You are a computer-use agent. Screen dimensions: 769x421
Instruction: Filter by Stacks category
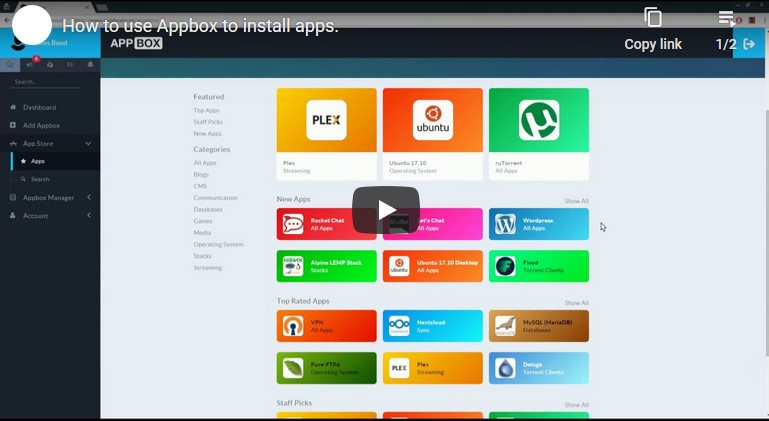(x=203, y=256)
